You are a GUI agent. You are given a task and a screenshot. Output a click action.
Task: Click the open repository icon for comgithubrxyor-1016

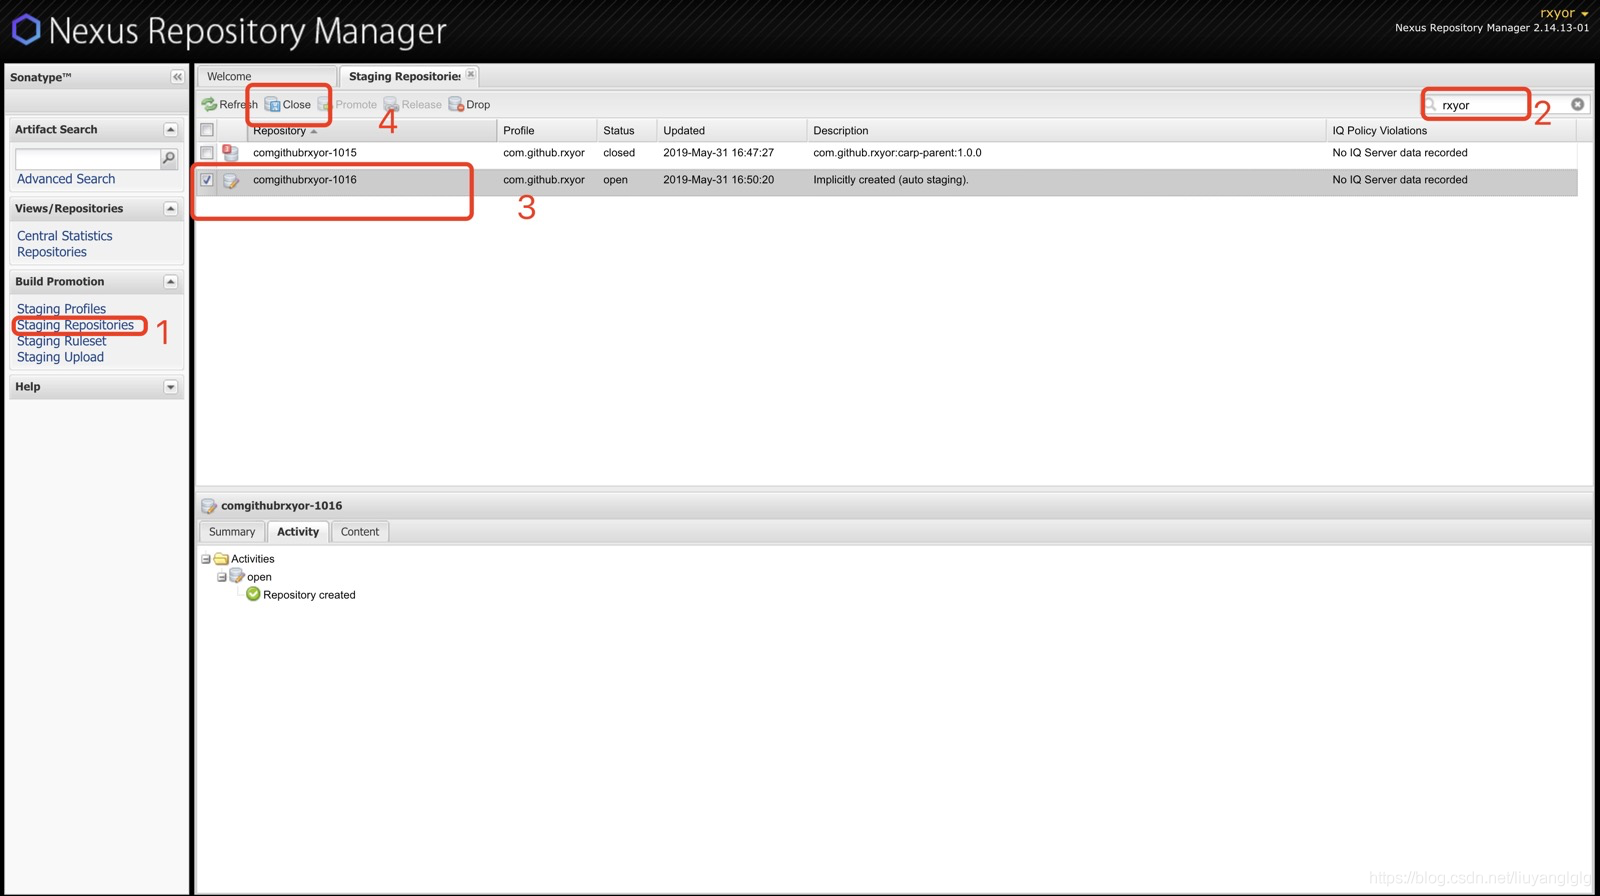[x=231, y=181]
